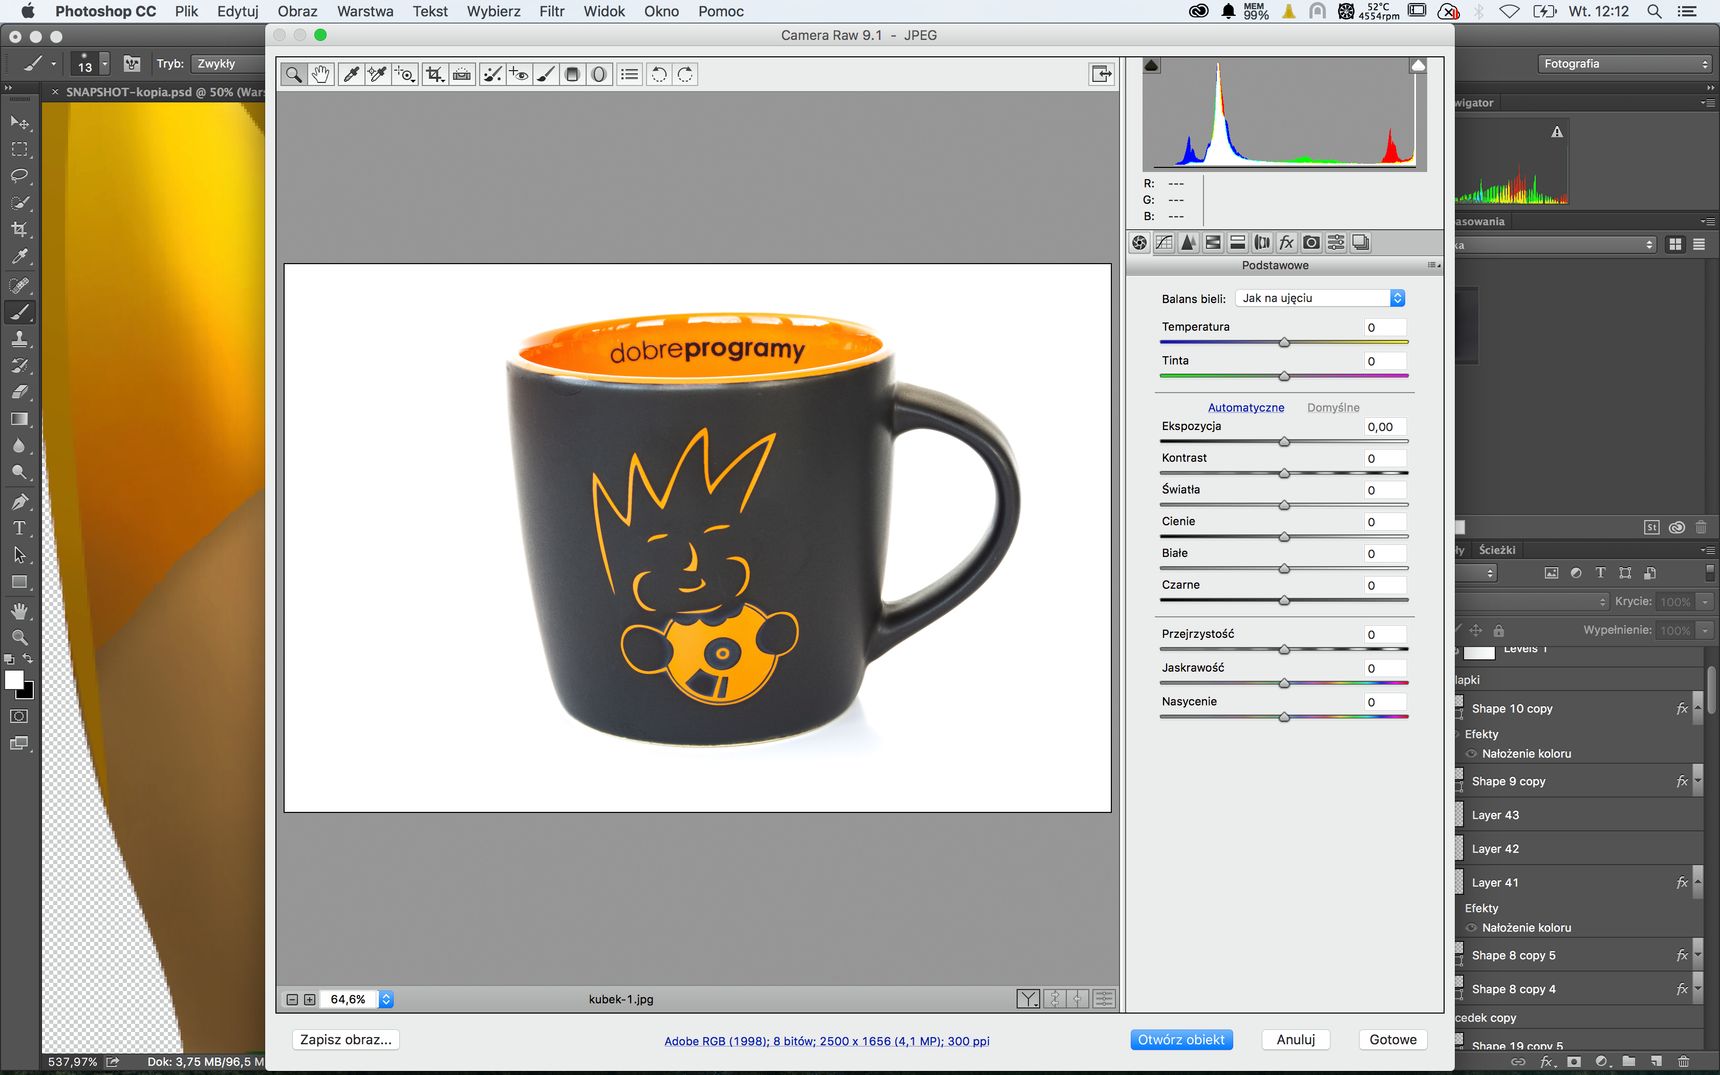Toggle full screen mode in Camera Raw

[x=1101, y=74]
